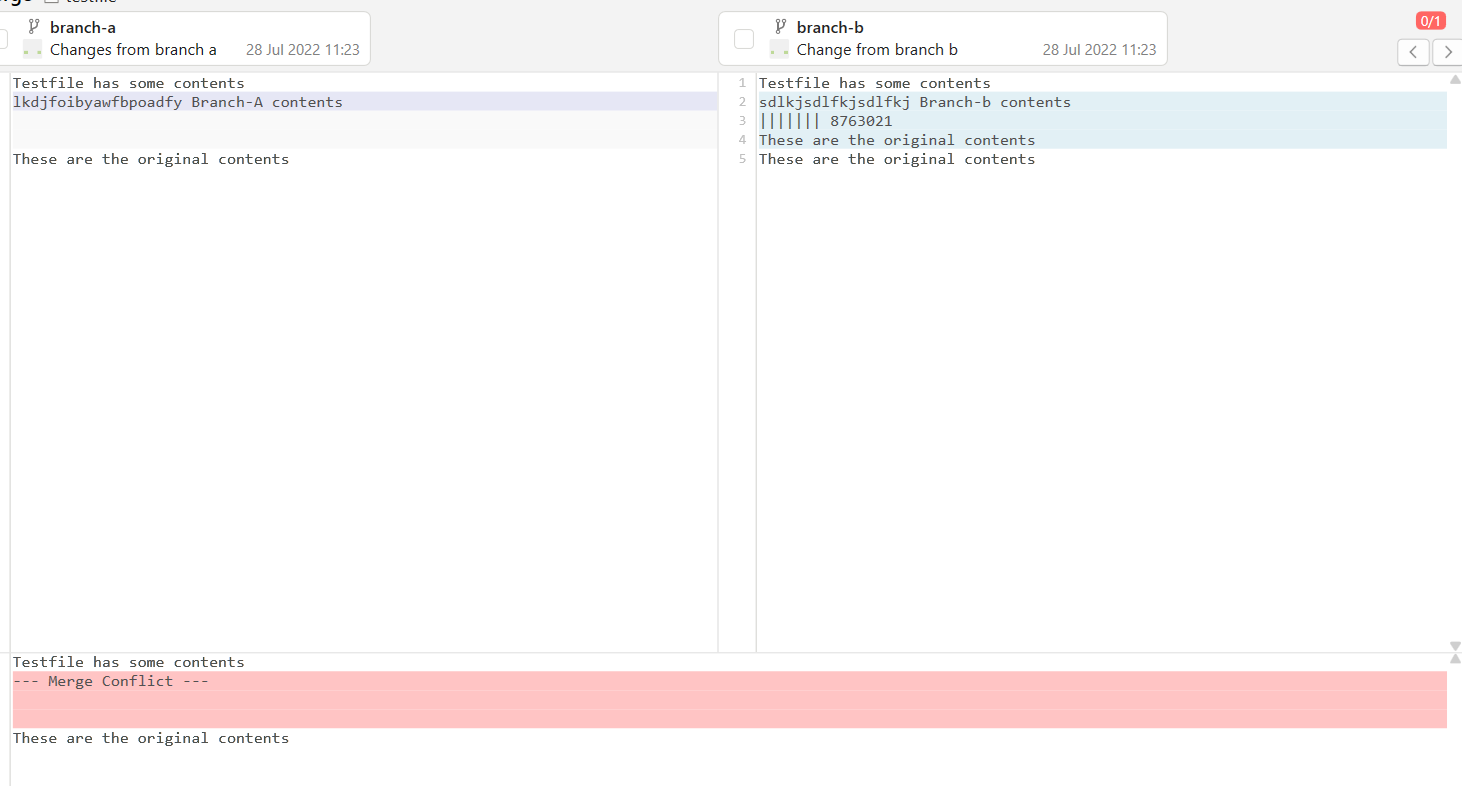Click the change indicator icon under branch-b
The image size is (1462, 786).
click(x=779, y=49)
